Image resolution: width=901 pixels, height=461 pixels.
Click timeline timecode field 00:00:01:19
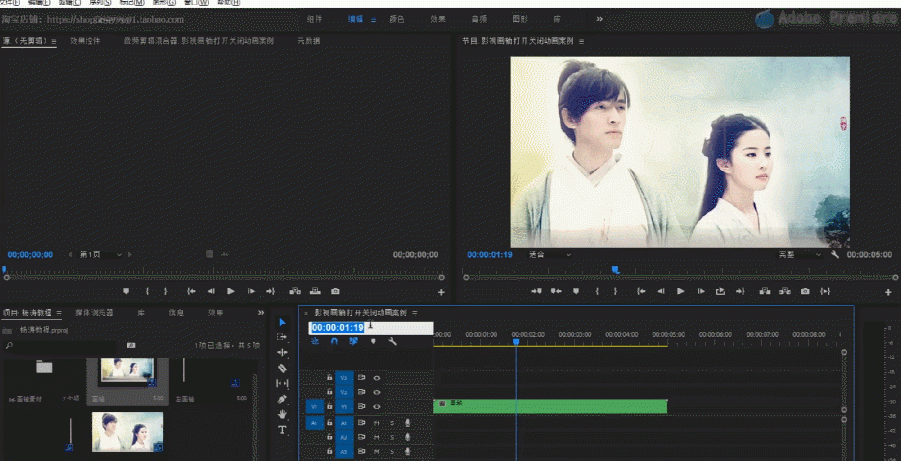[x=371, y=328]
